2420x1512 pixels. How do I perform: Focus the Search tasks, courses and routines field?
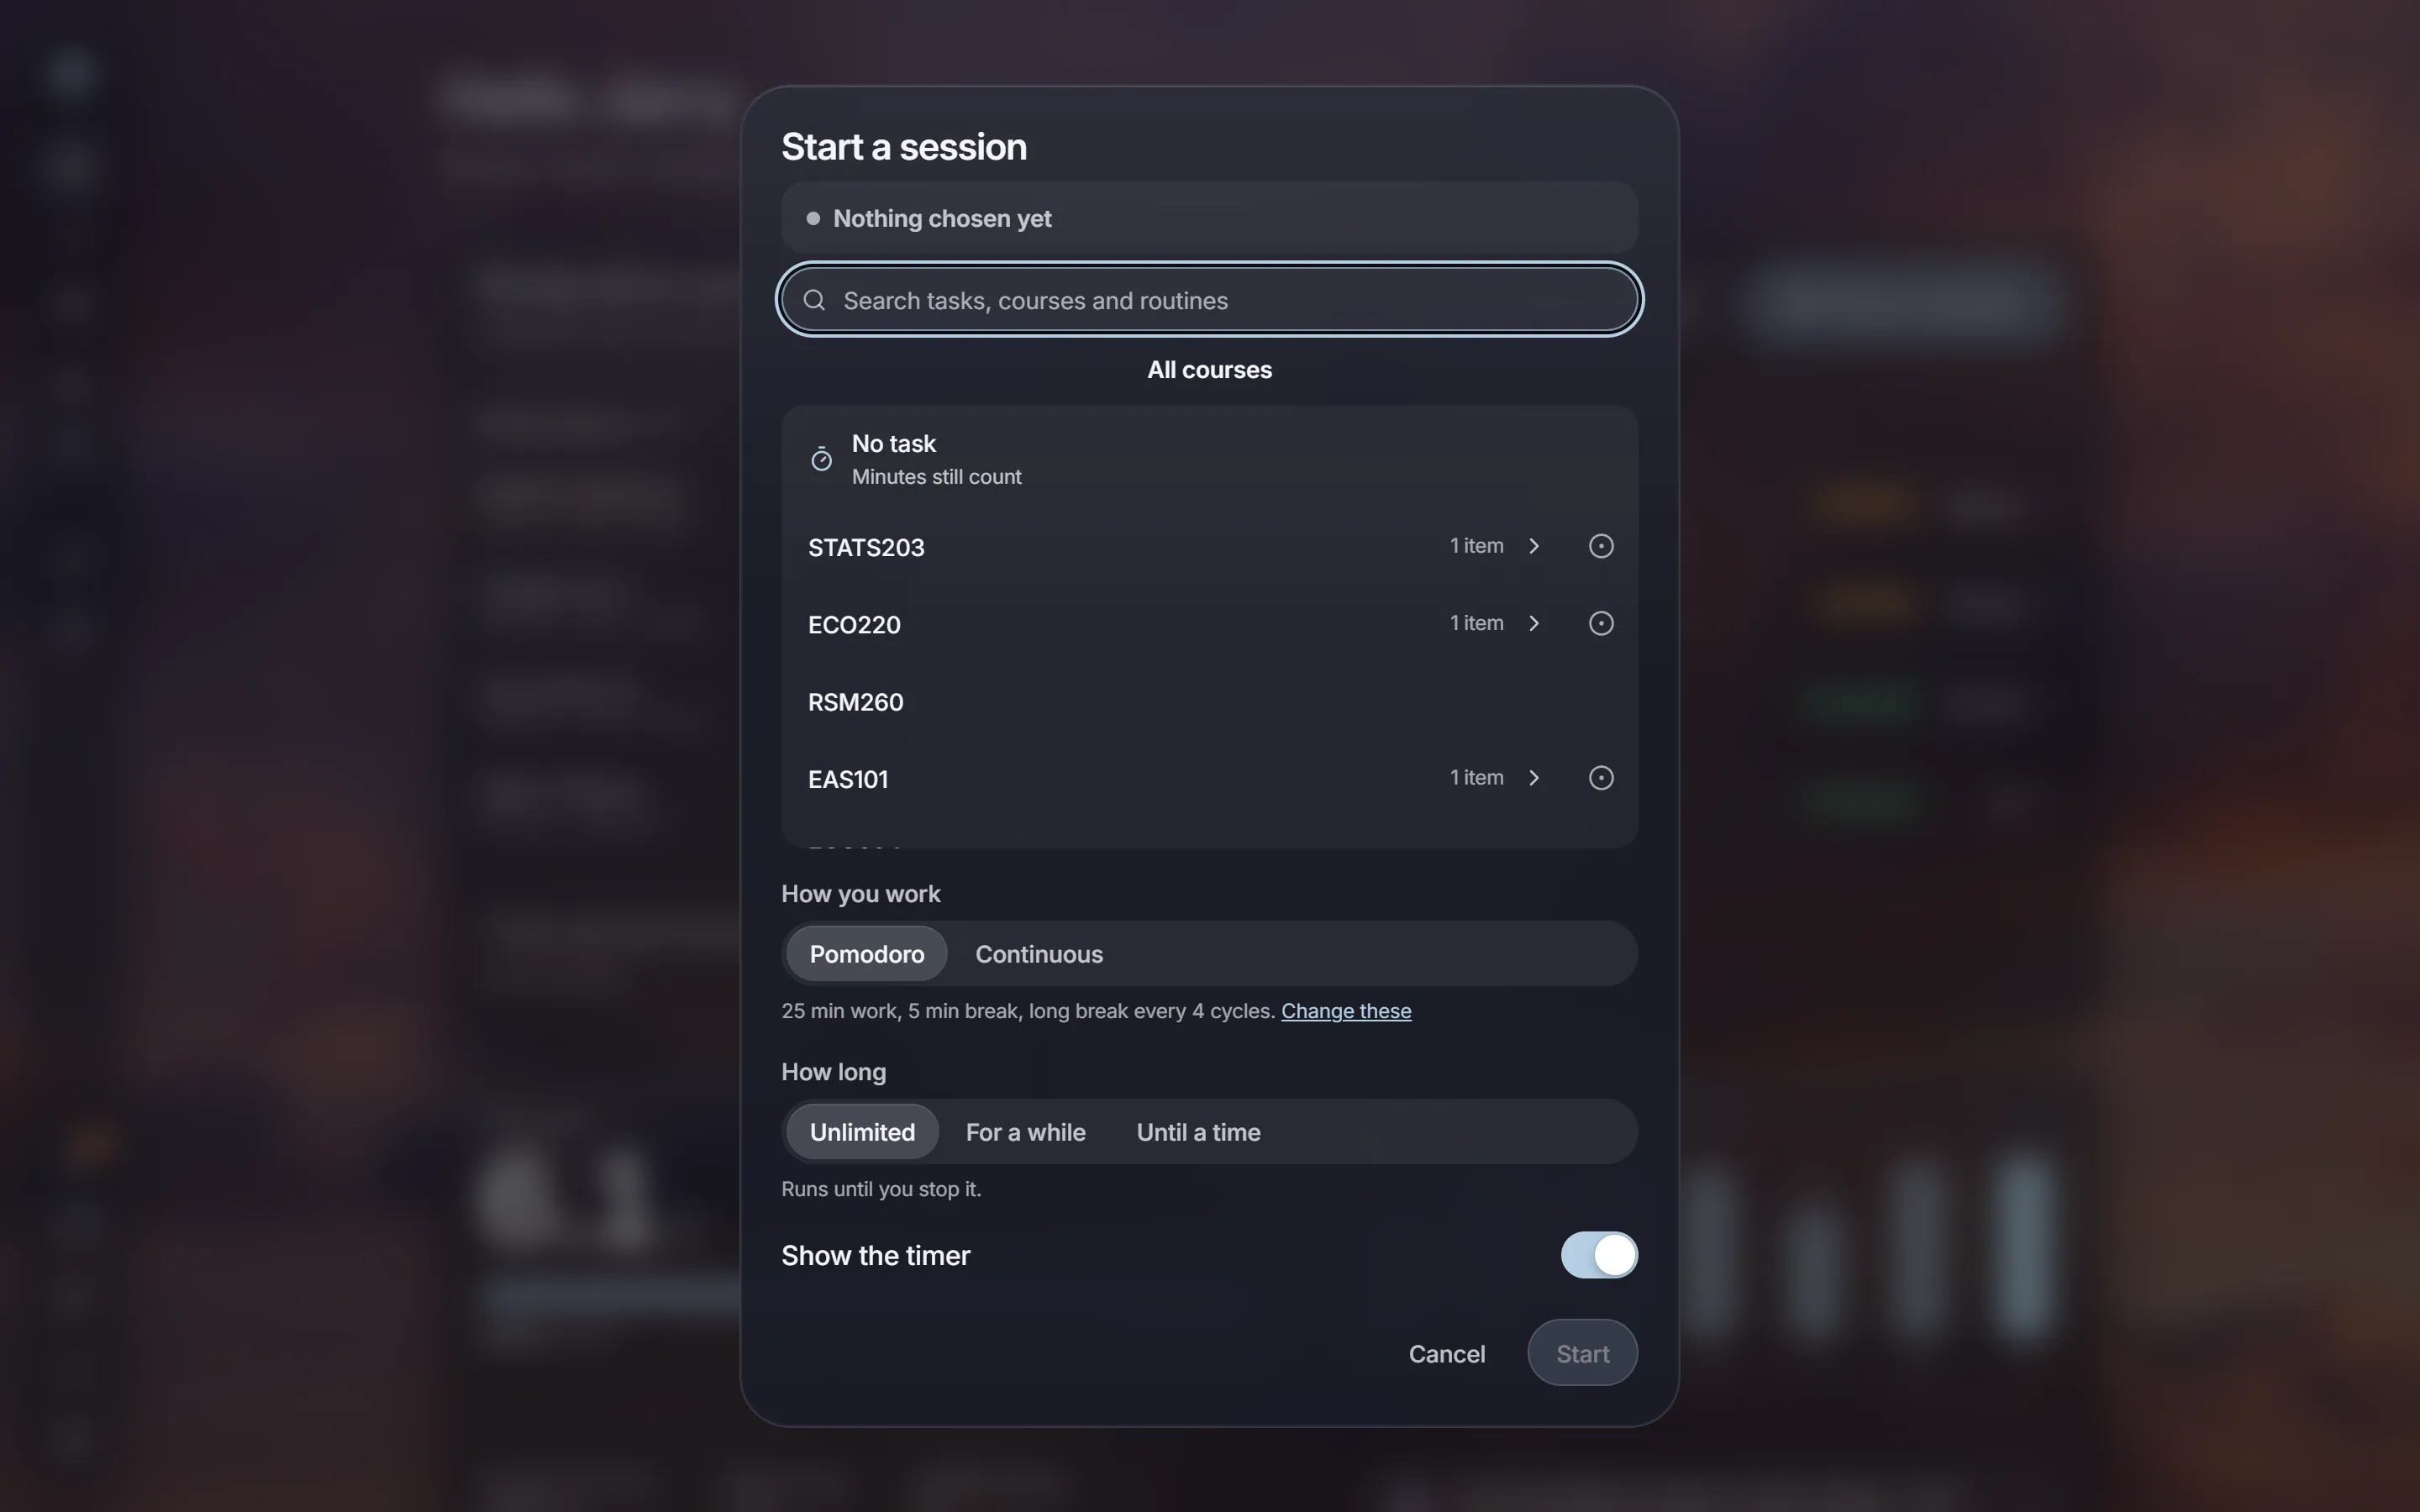pyautogui.click(x=1209, y=300)
